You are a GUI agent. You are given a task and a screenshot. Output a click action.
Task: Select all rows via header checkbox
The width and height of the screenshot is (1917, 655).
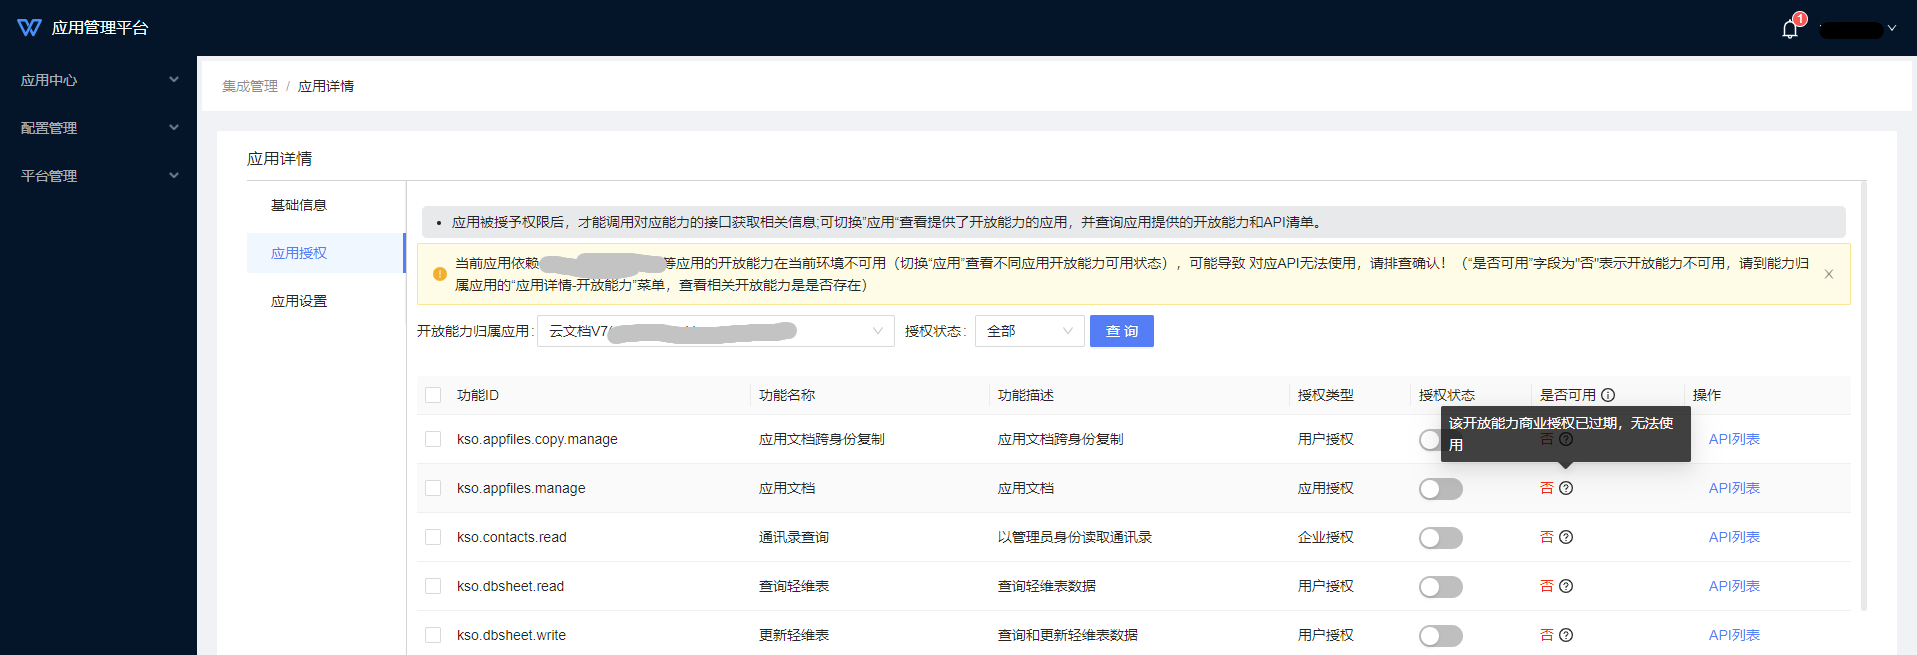point(433,395)
